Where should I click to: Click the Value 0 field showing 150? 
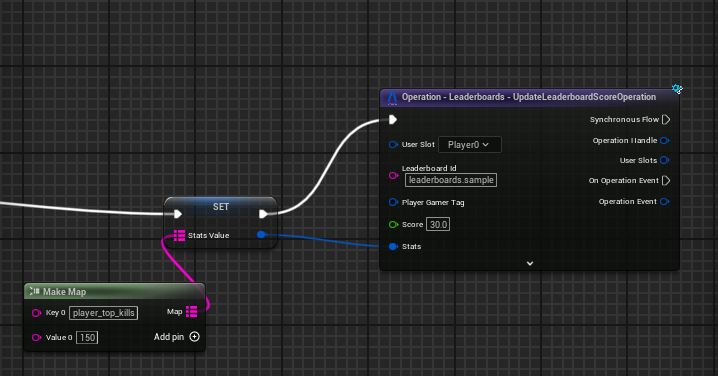coord(87,338)
